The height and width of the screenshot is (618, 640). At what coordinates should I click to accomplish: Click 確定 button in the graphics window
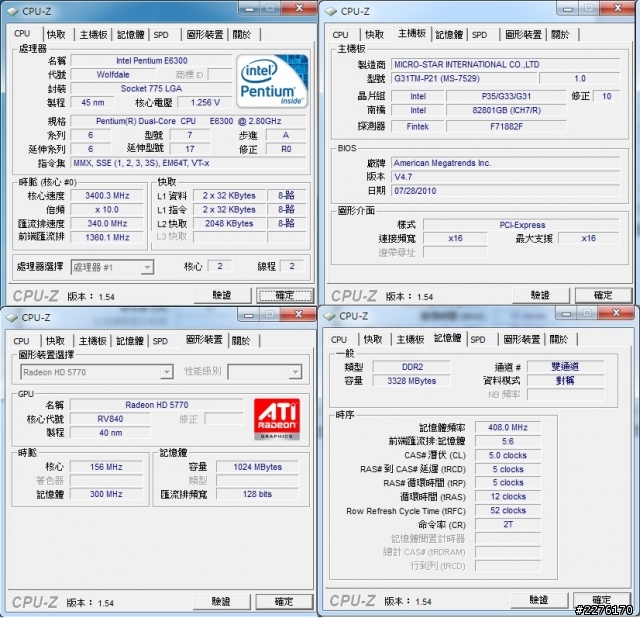(284, 601)
